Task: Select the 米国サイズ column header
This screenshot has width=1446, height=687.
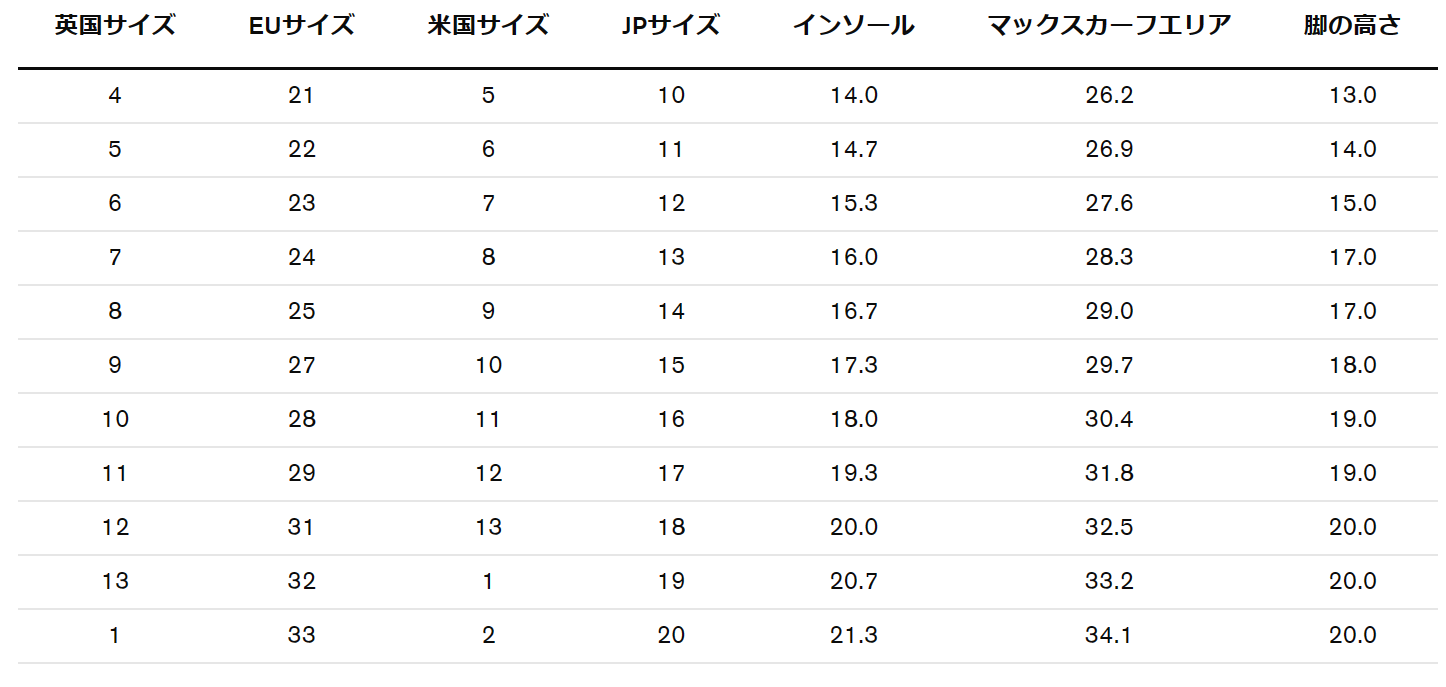Action: click(x=488, y=26)
